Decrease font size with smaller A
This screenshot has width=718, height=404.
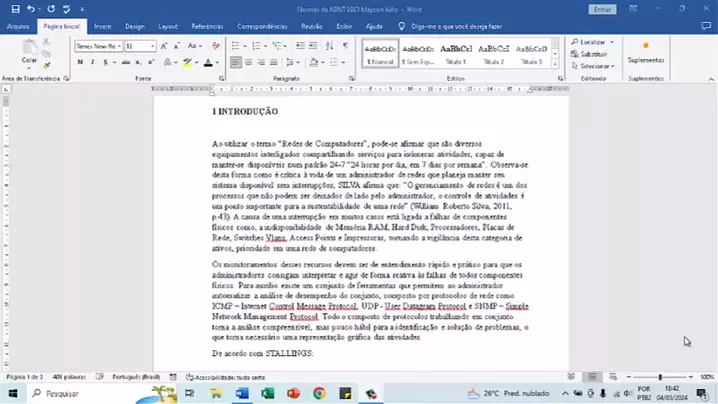tap(176, 46)
